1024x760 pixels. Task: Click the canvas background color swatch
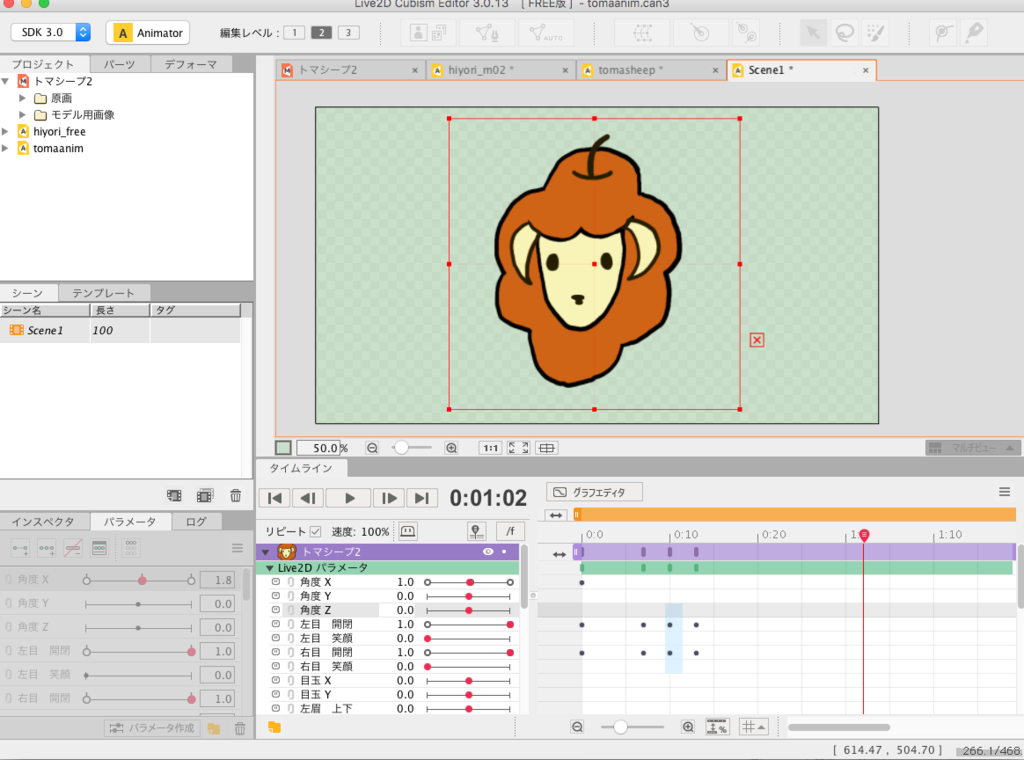point(283,448)
